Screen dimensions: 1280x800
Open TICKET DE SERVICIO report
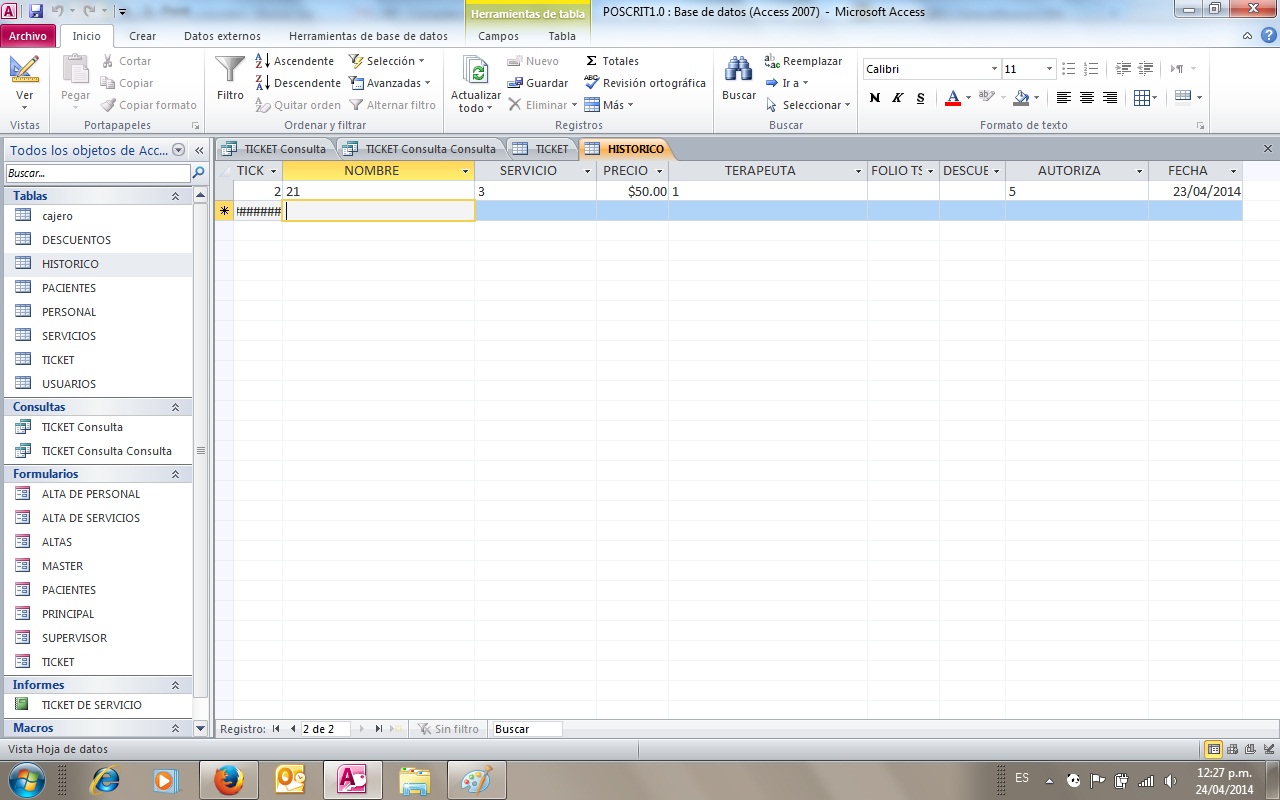(92, 705)
